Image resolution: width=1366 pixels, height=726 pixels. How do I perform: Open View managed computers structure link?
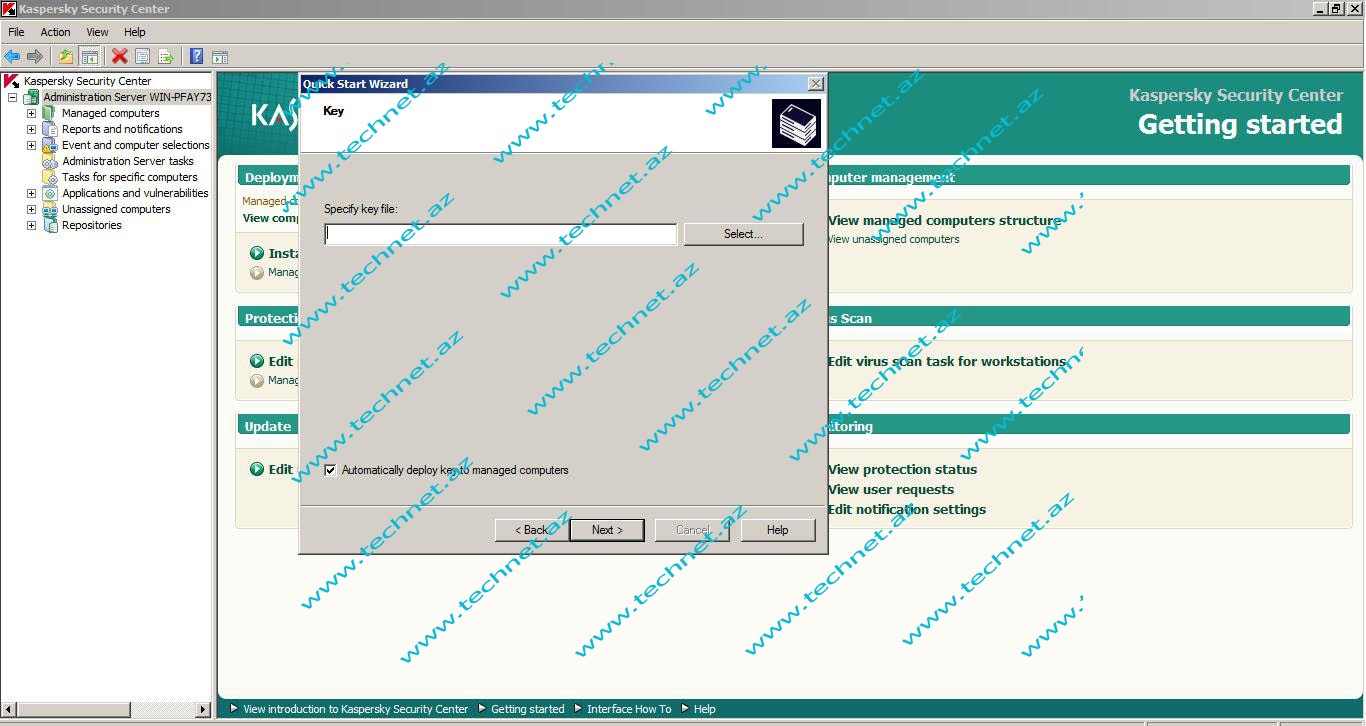tap(943, 221)
